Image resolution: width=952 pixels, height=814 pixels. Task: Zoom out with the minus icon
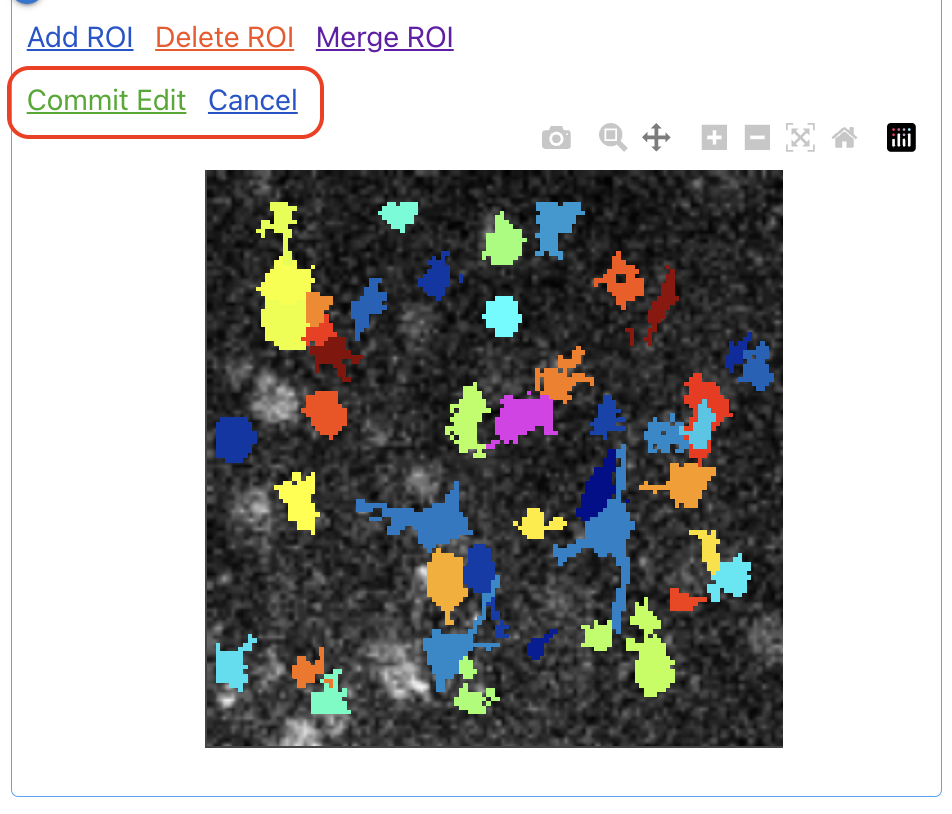[757, 138]
